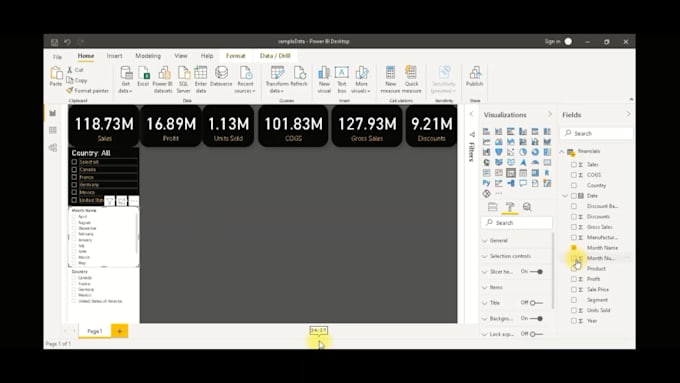Screen dimensions: 680x383
Task: Activate the Format painter tool
Action: tap(88, 91)
